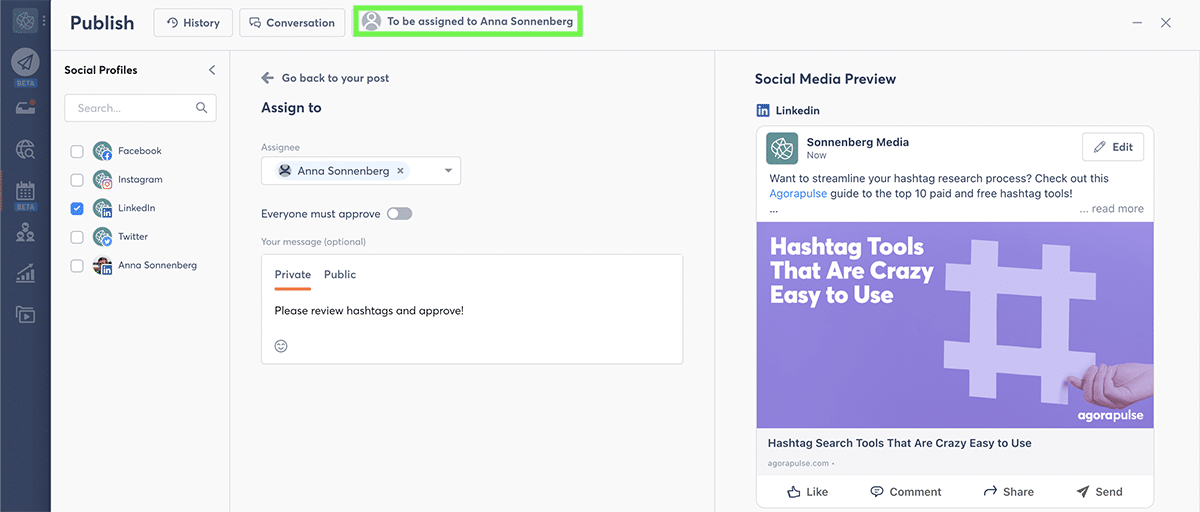Expand the read more post text
This screenshot has height=512, width=1200.
(1111, 209)
